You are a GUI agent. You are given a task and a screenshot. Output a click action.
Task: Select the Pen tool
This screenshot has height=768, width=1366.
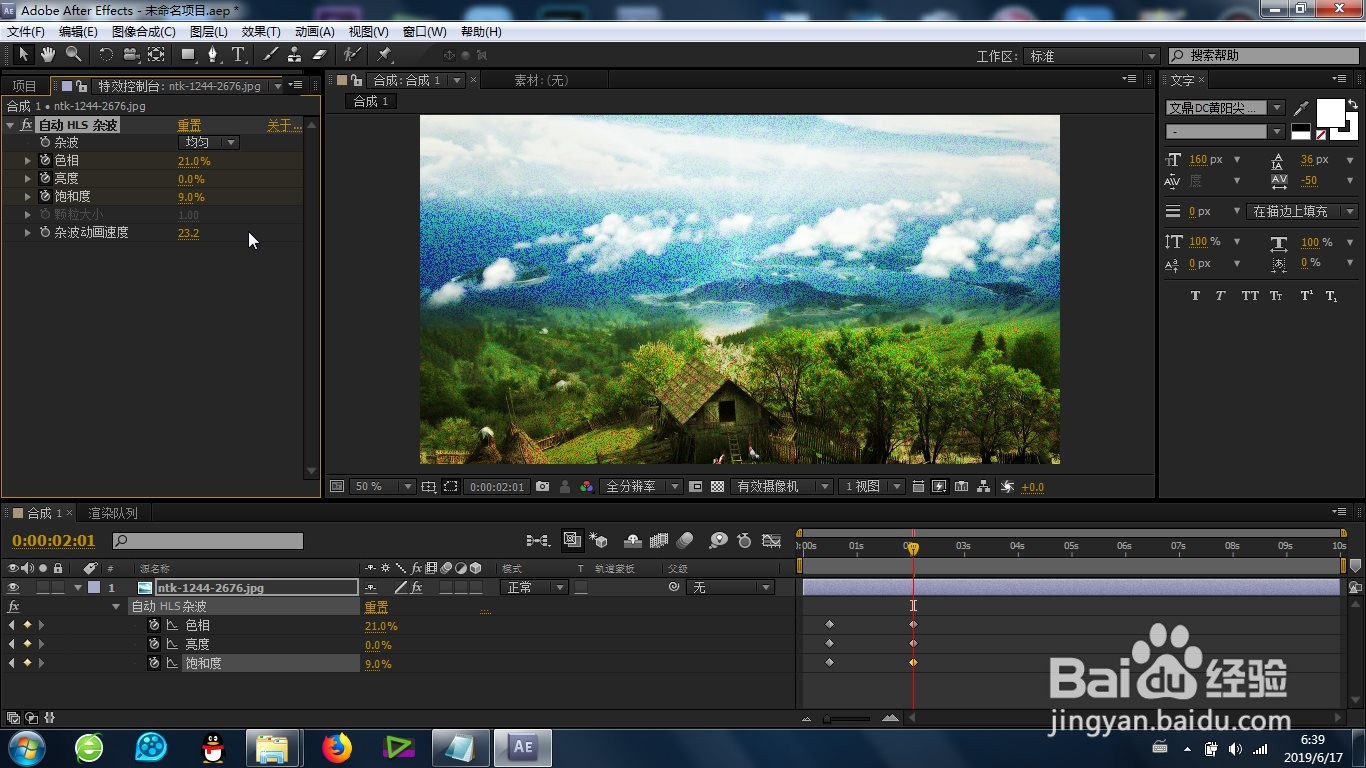coord(212,54)
